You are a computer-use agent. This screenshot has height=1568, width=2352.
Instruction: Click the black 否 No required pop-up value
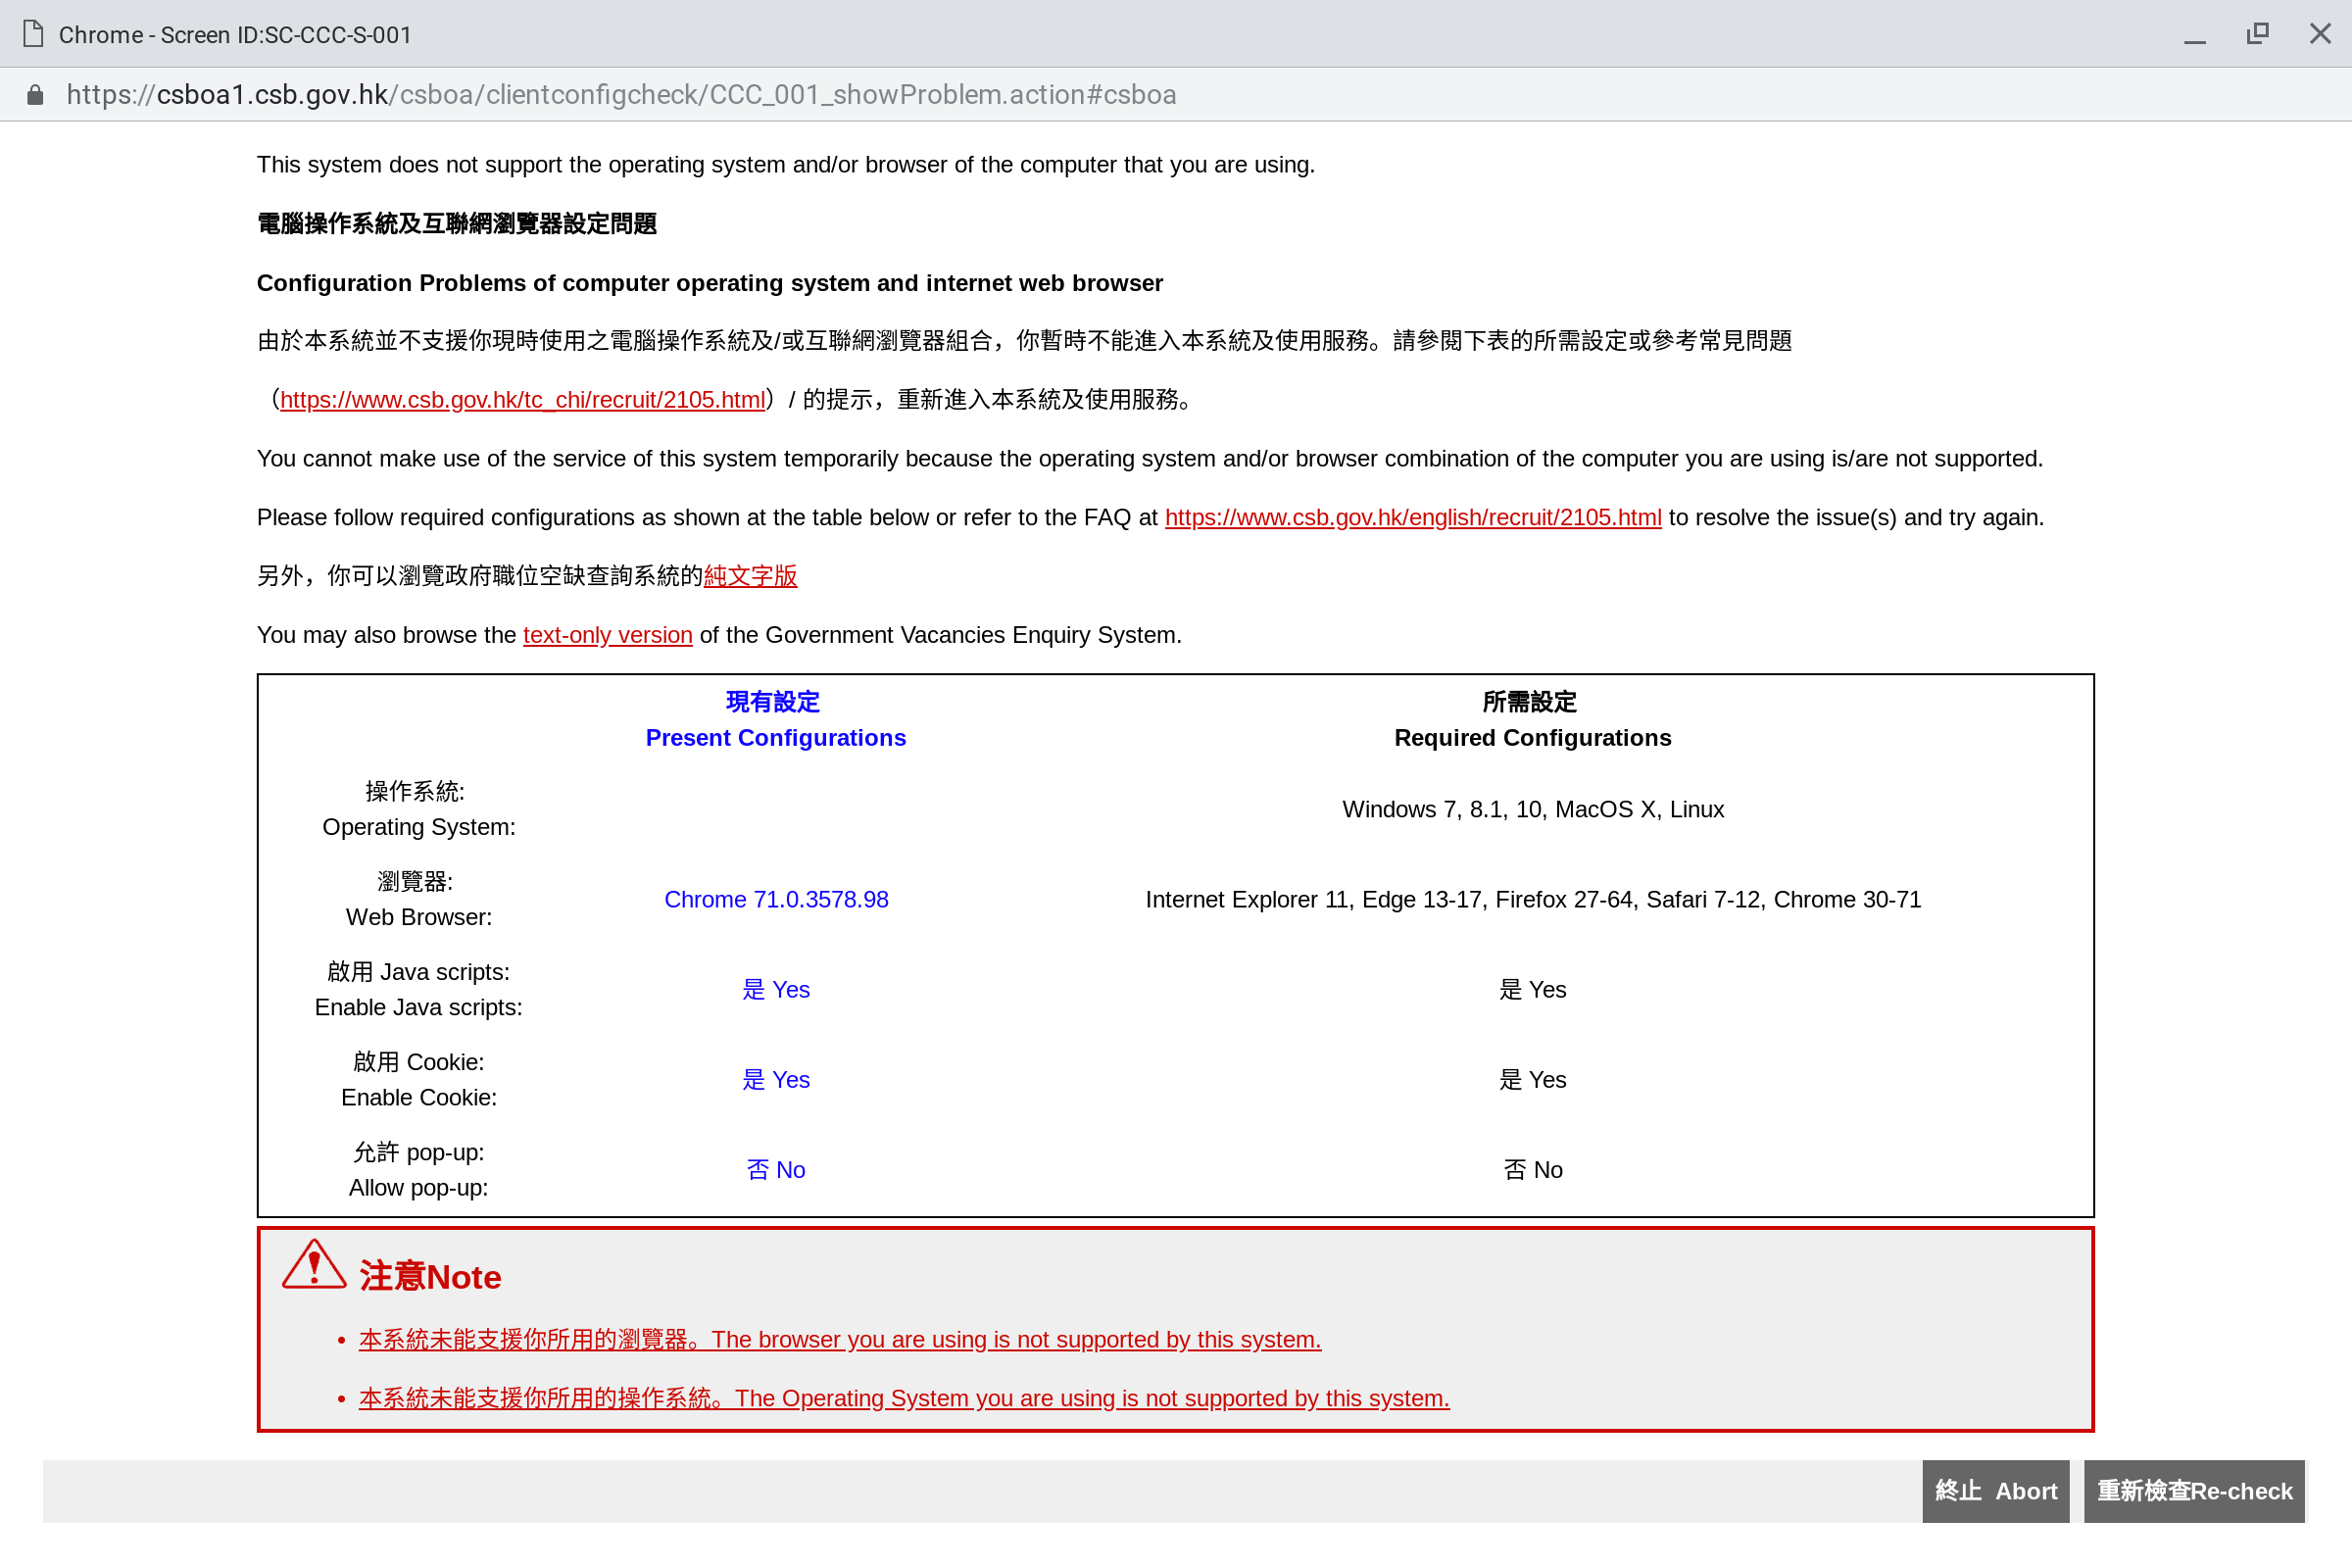(1533, 1170)
